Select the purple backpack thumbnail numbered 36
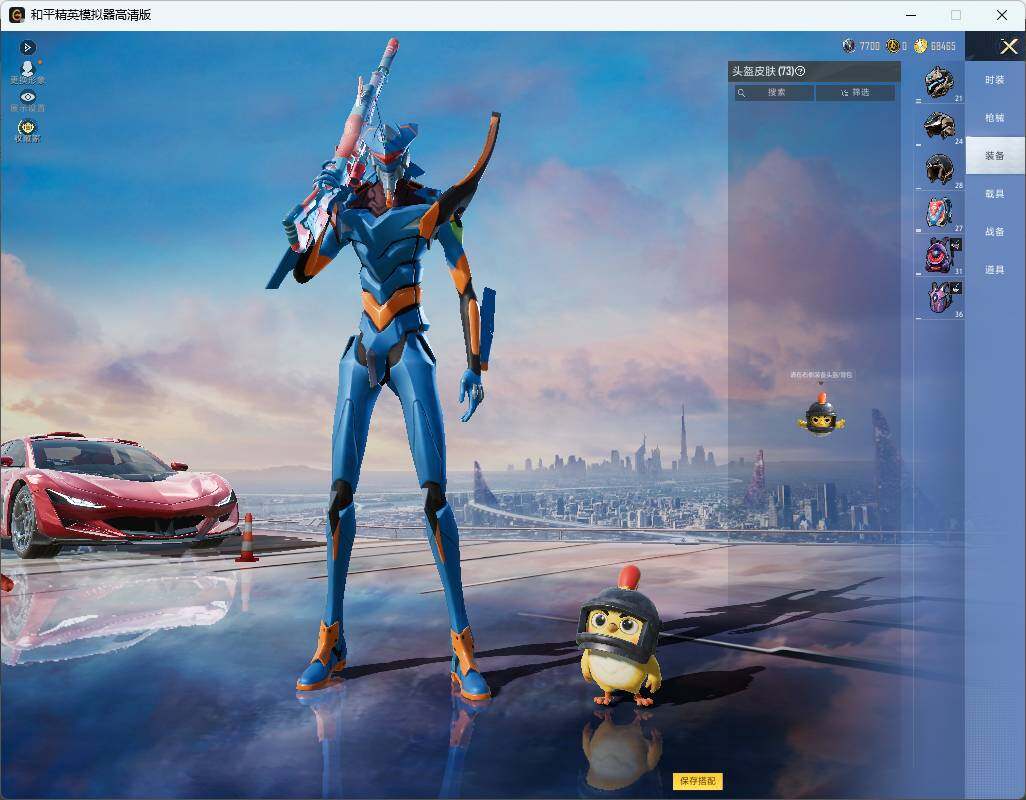 (940, 298)
